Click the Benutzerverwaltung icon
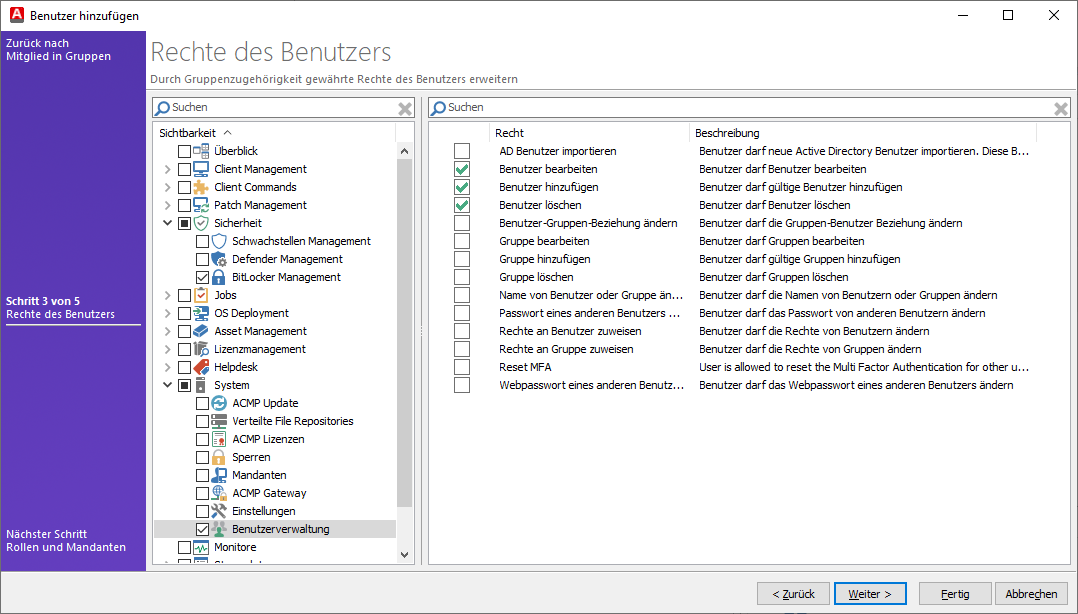 pyautogui.click(x=222, y=529)
